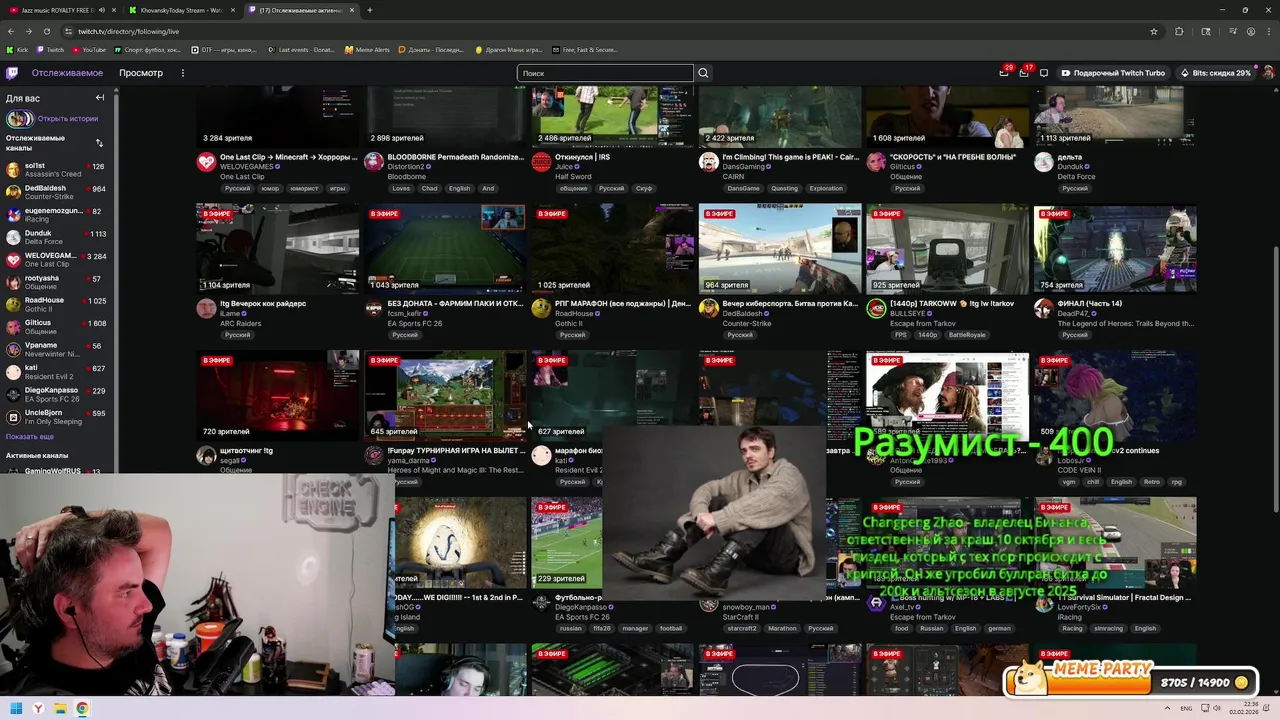This screenshot has height=720, width=1280.
Task: Open iLame channel avatar
Action: pos(206,309)
